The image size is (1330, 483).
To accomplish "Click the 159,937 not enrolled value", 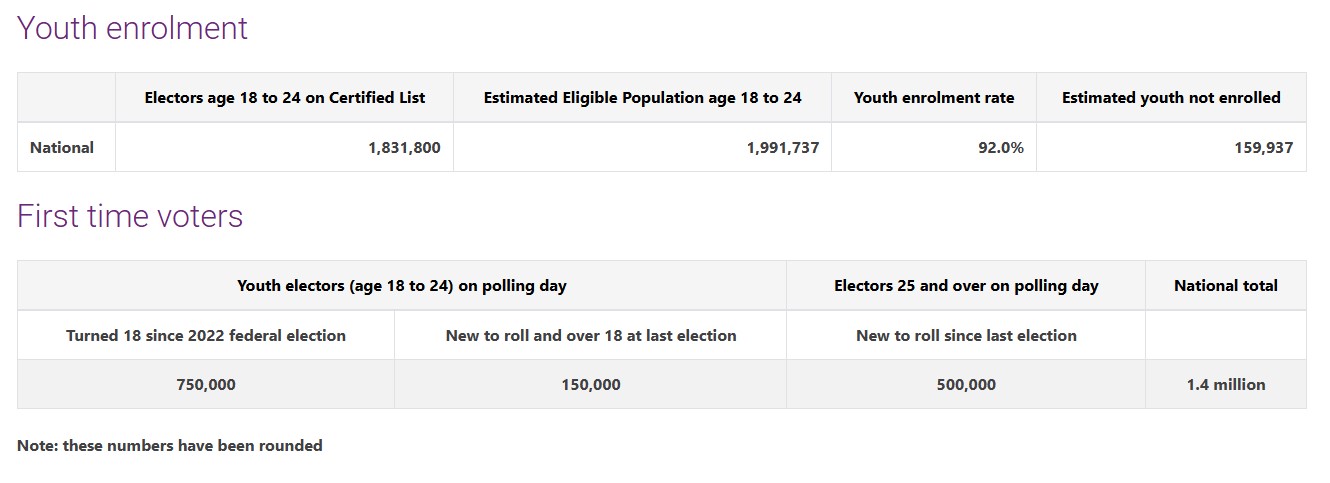I will tap(1263, 148).
